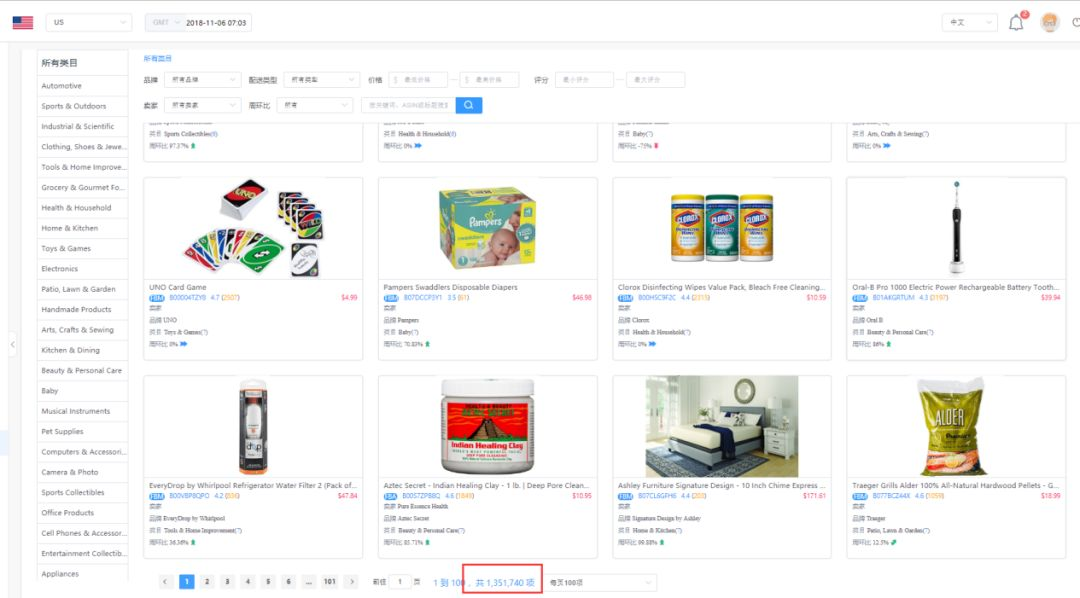The width and height of the screenshot is (1080, 598).
Task: Open the UNO Card Game title
Action: pyautogui.click(x=178, y=287)
